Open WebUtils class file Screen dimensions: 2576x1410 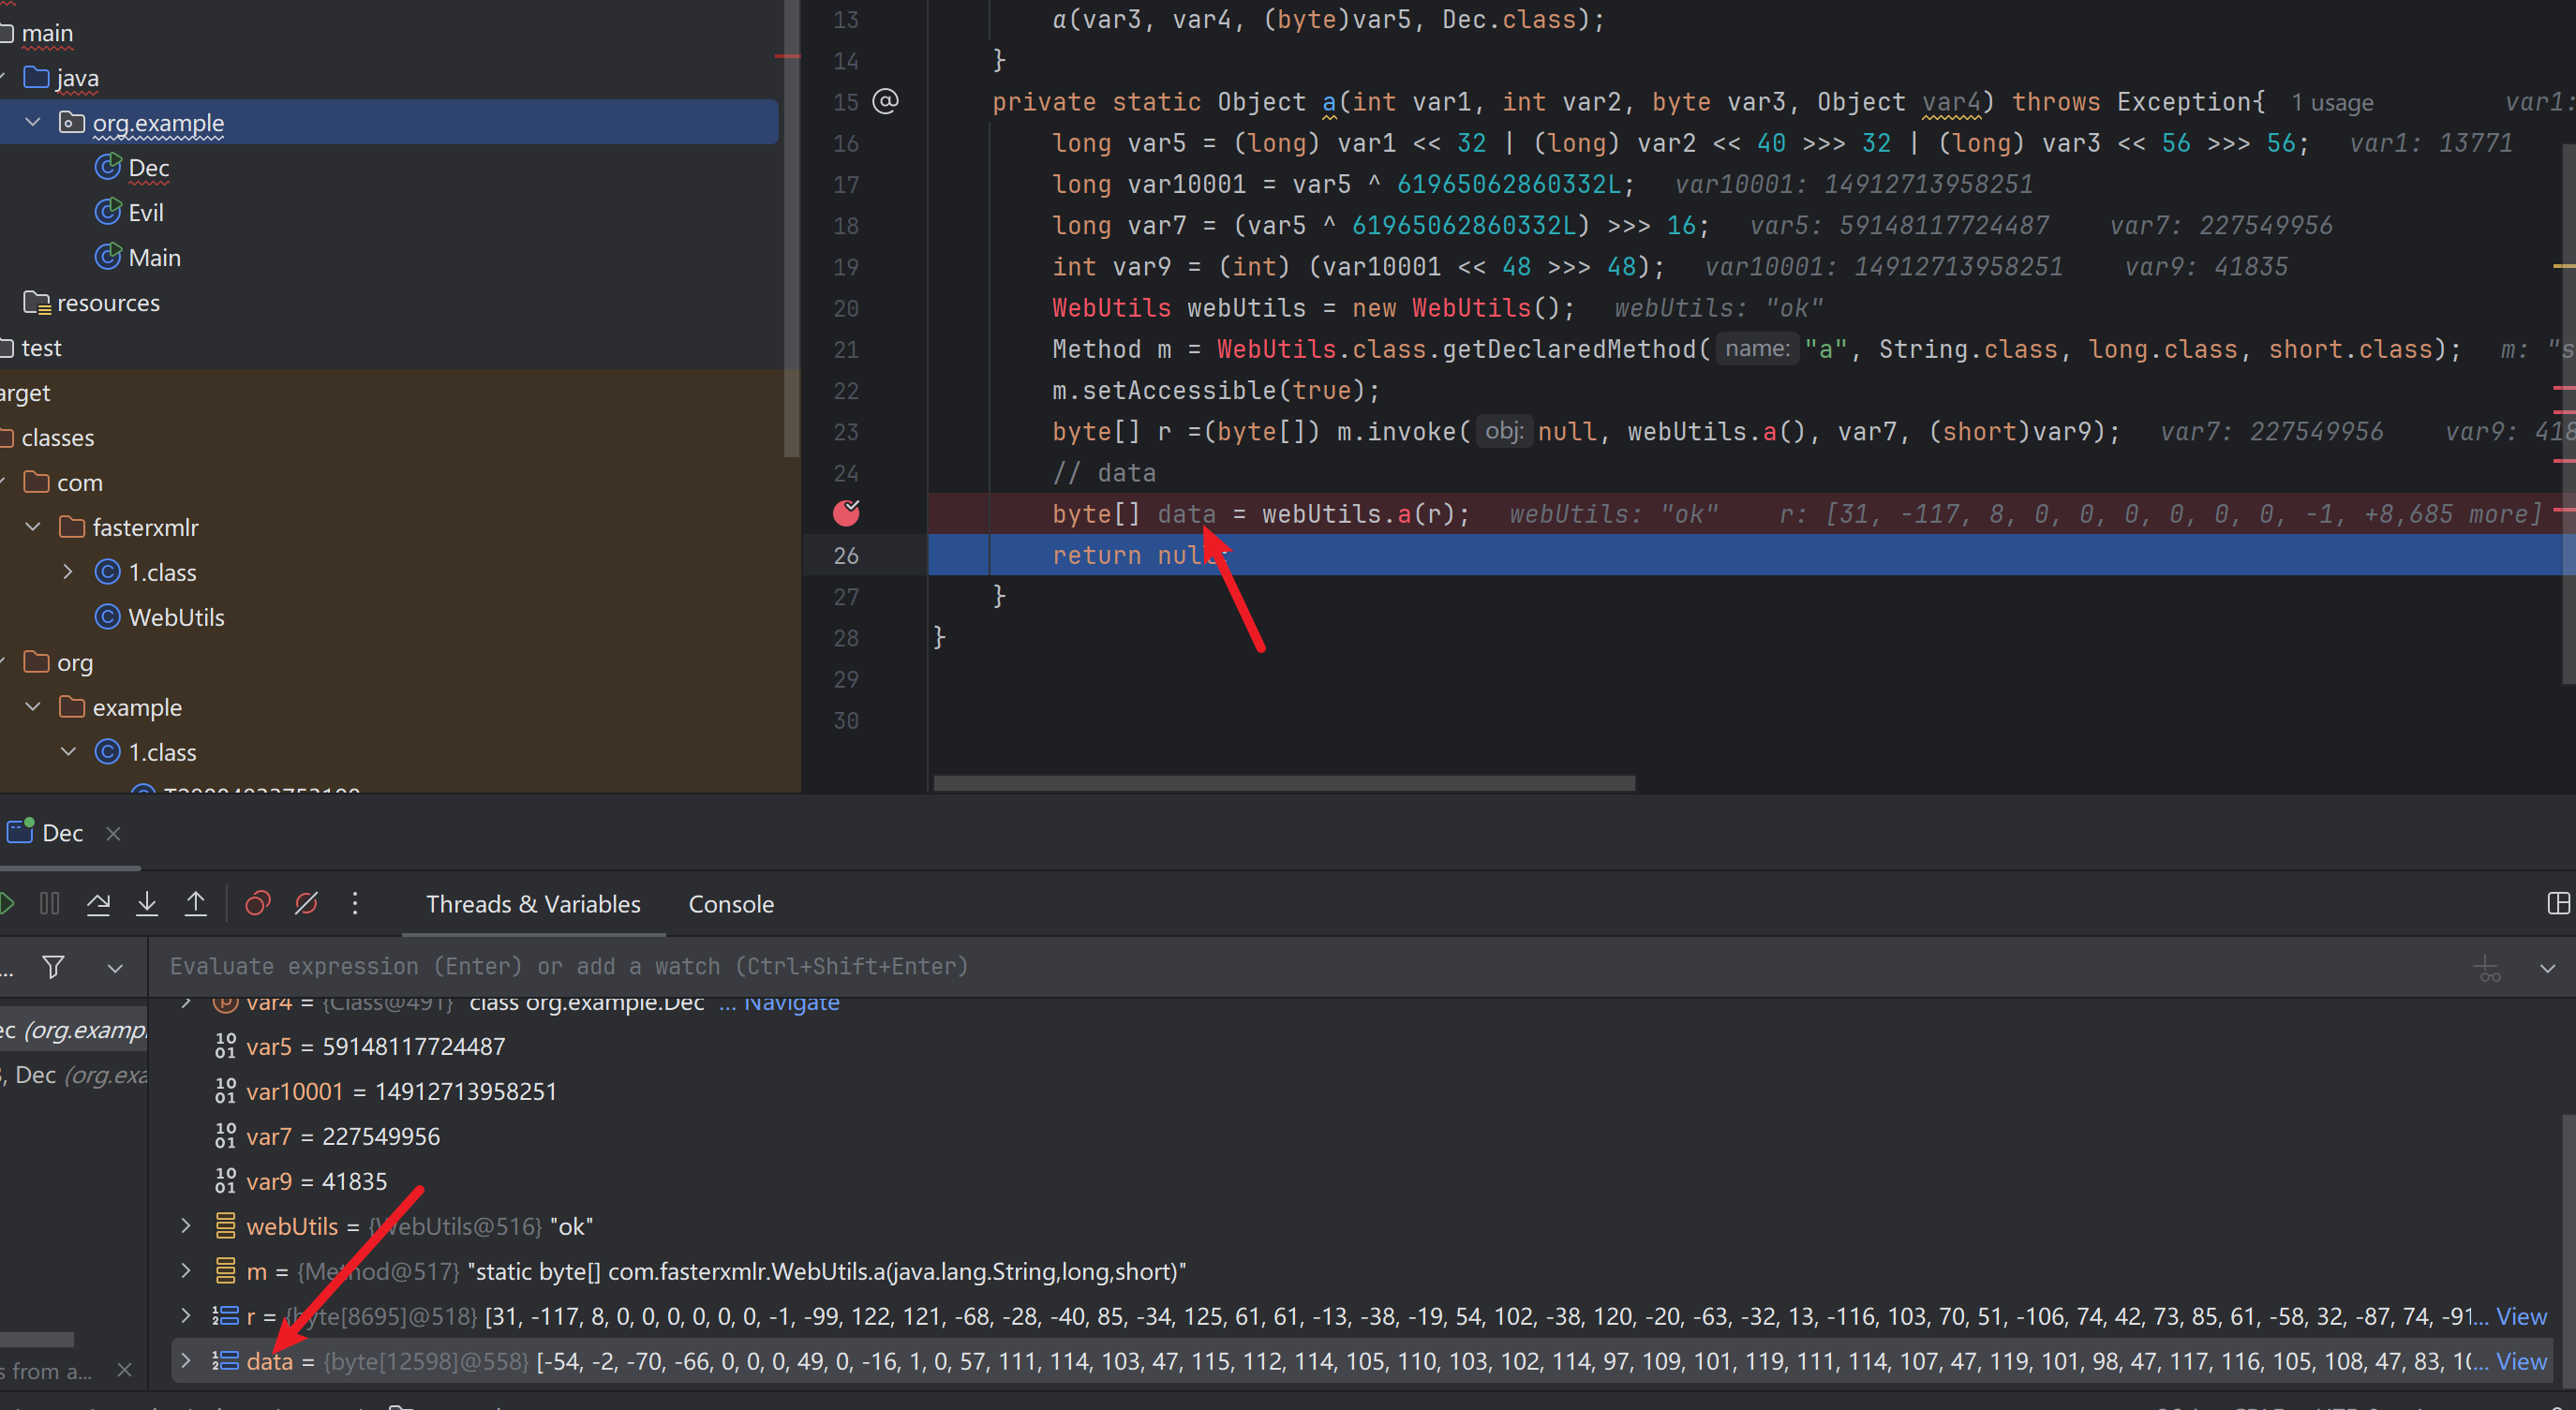click(x=176, y=617)
